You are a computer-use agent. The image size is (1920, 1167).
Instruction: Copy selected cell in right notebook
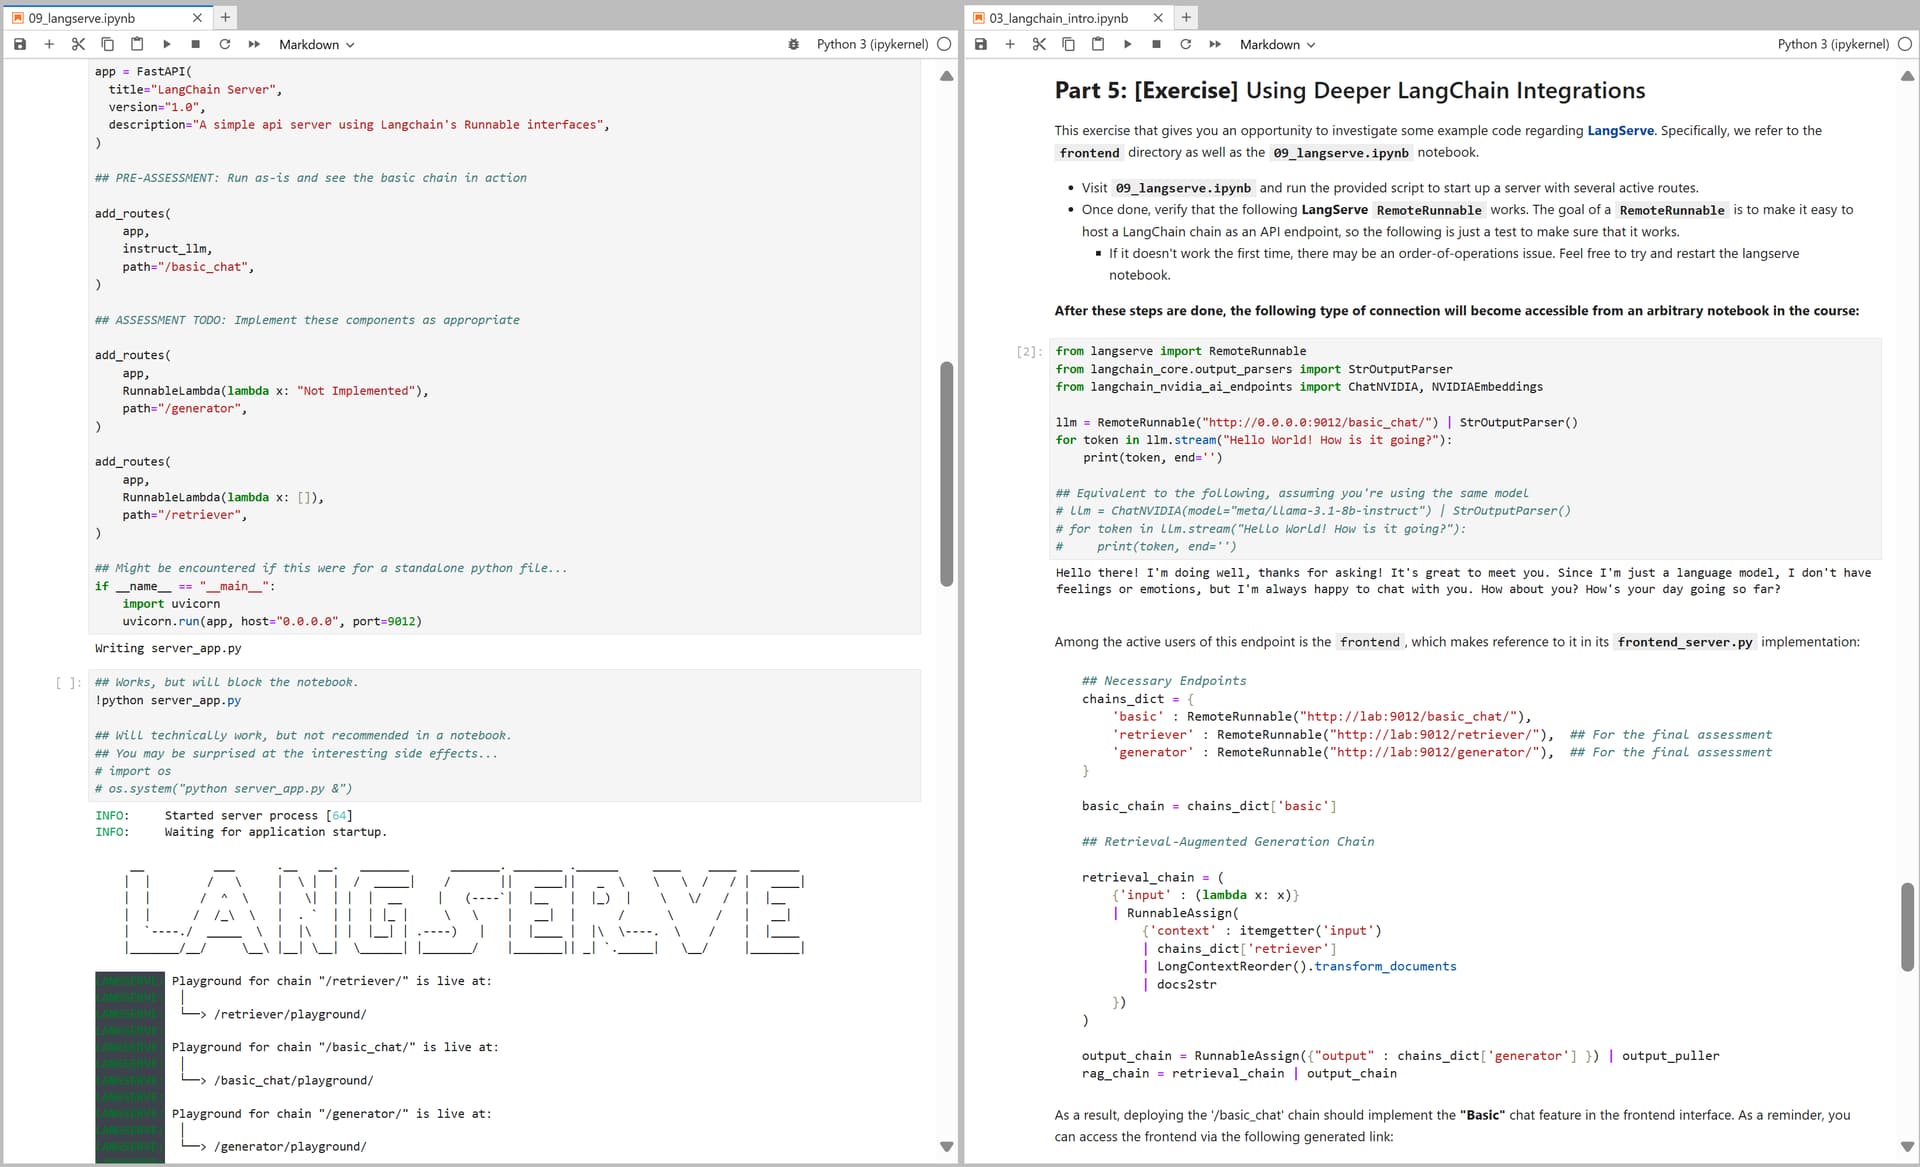tap(1068, 44)
